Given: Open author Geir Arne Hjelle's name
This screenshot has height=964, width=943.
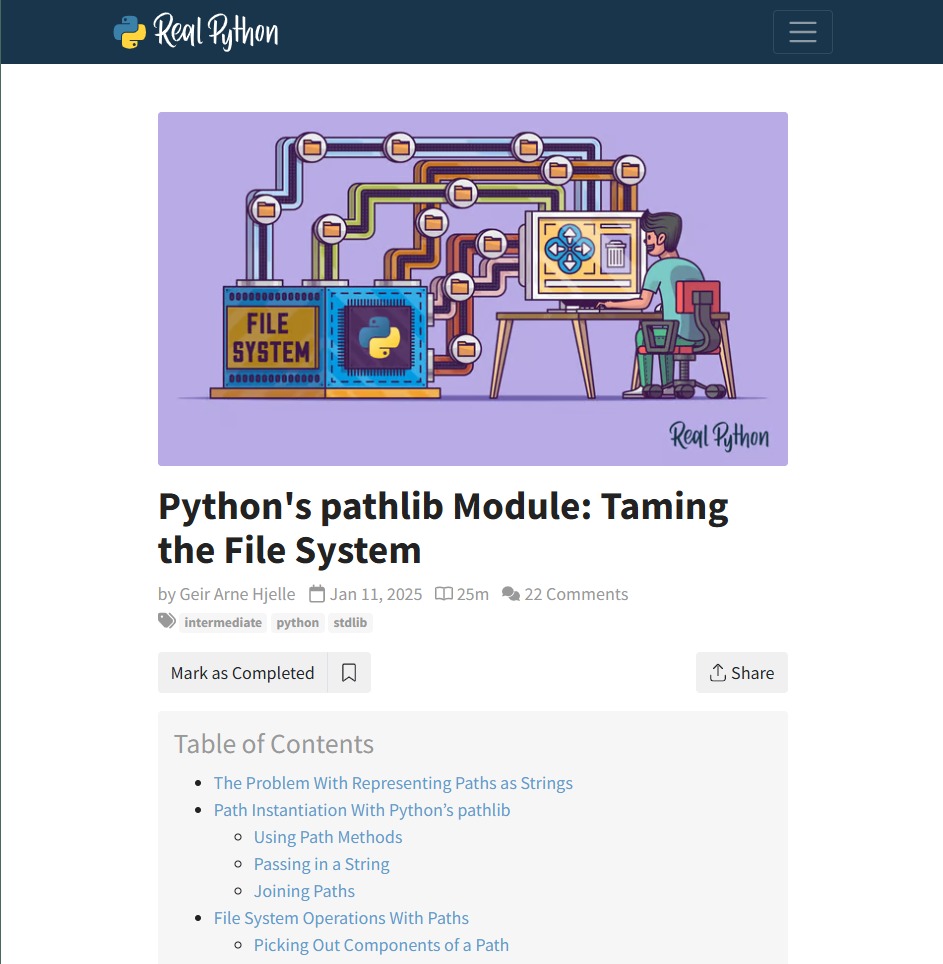Looking at the screenshot, I should (x=237, y=594).
